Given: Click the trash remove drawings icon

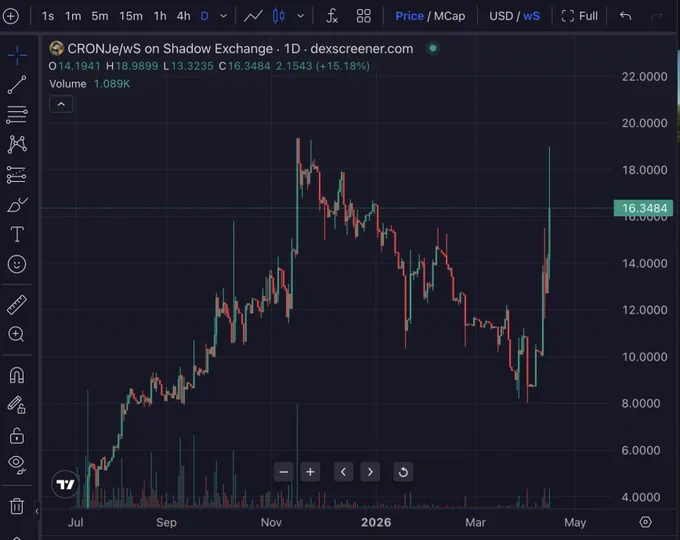Looking at the screenshot, I should [x=17, y=506].
